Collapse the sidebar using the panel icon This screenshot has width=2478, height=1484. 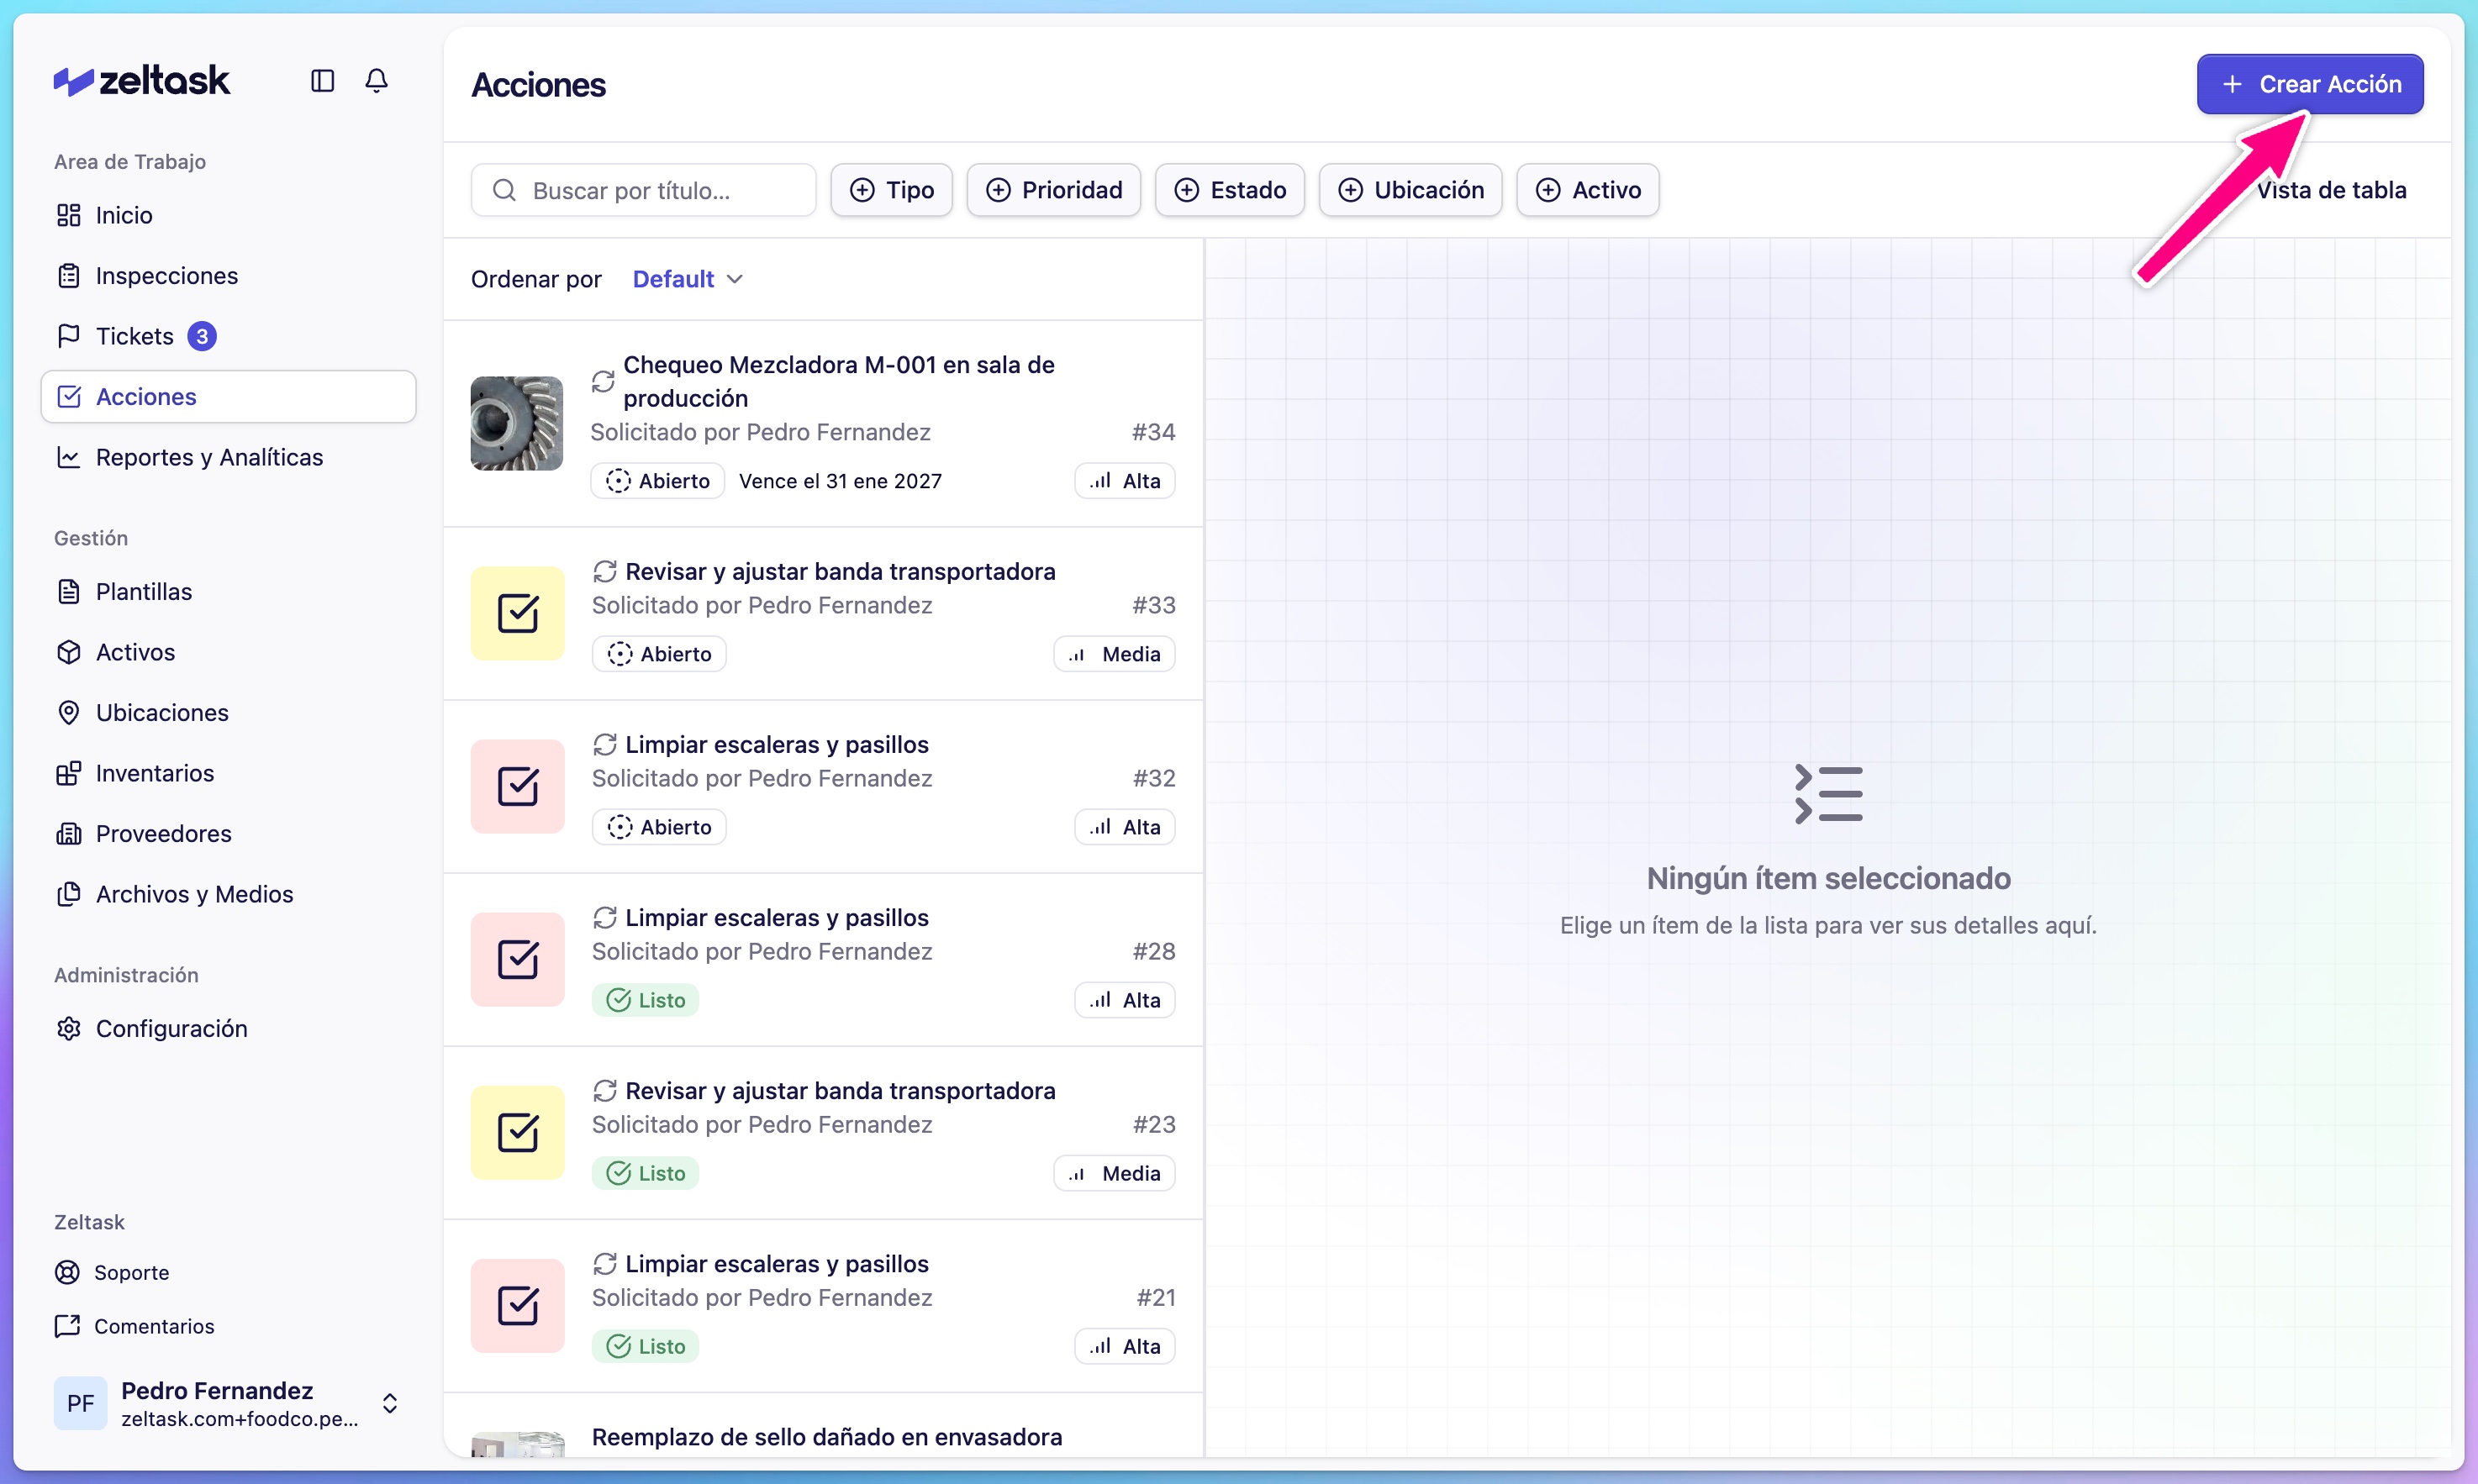tap(321, 81)
